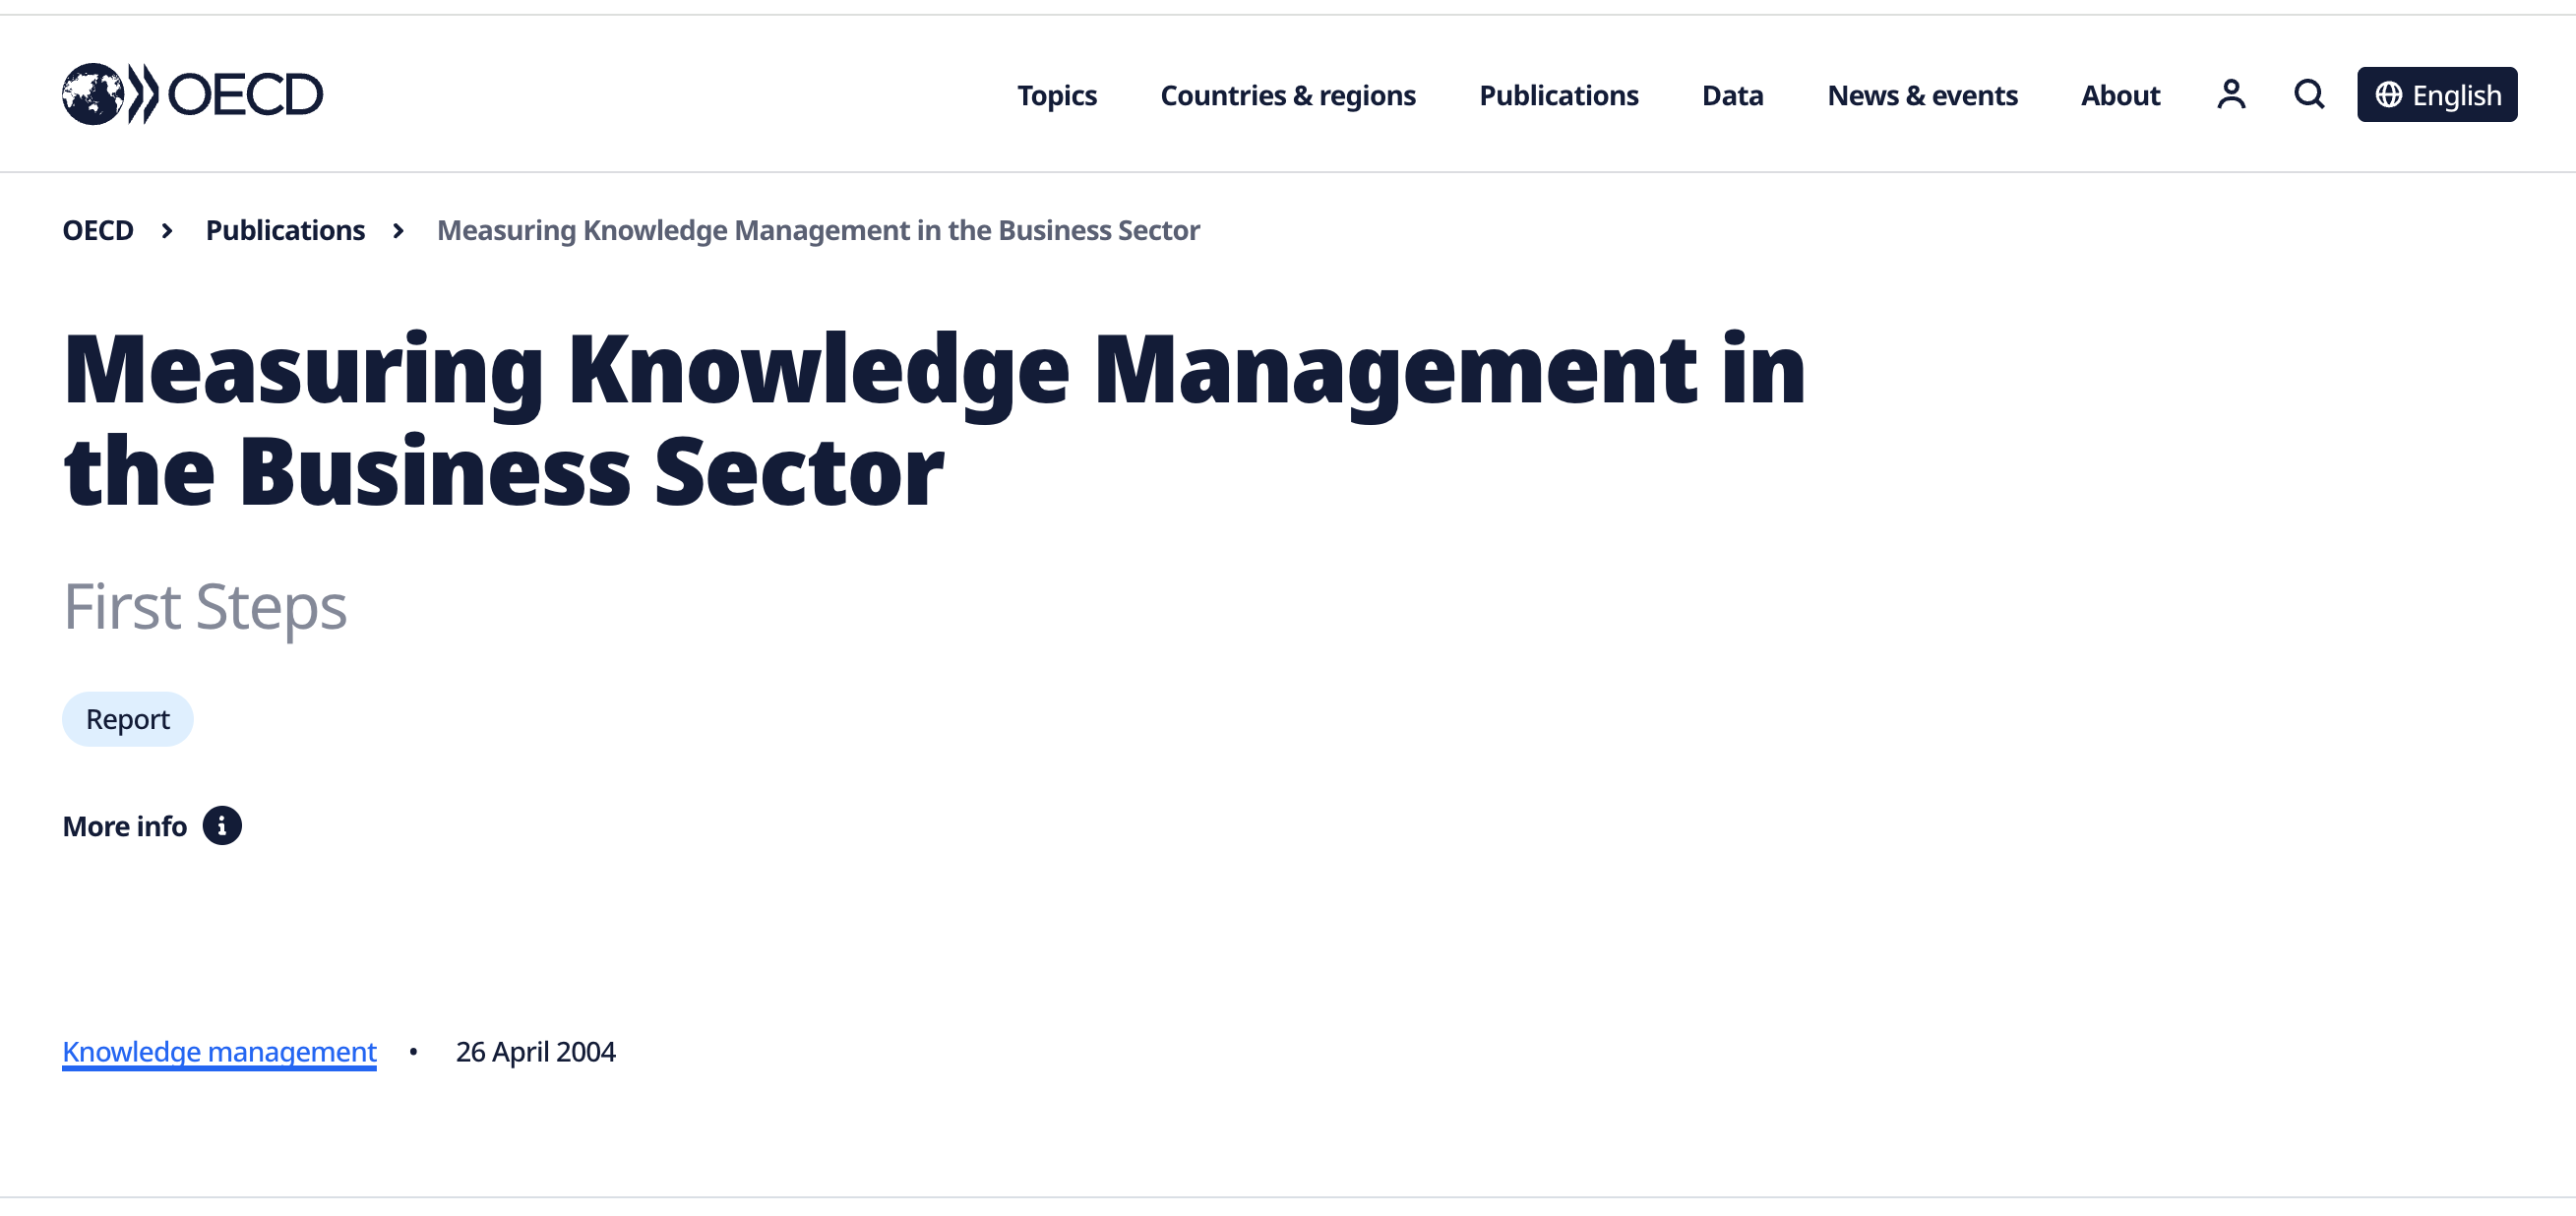Click the OECD logo in the header
The width and height of the screenshot is (2576, 1216).
192,94
